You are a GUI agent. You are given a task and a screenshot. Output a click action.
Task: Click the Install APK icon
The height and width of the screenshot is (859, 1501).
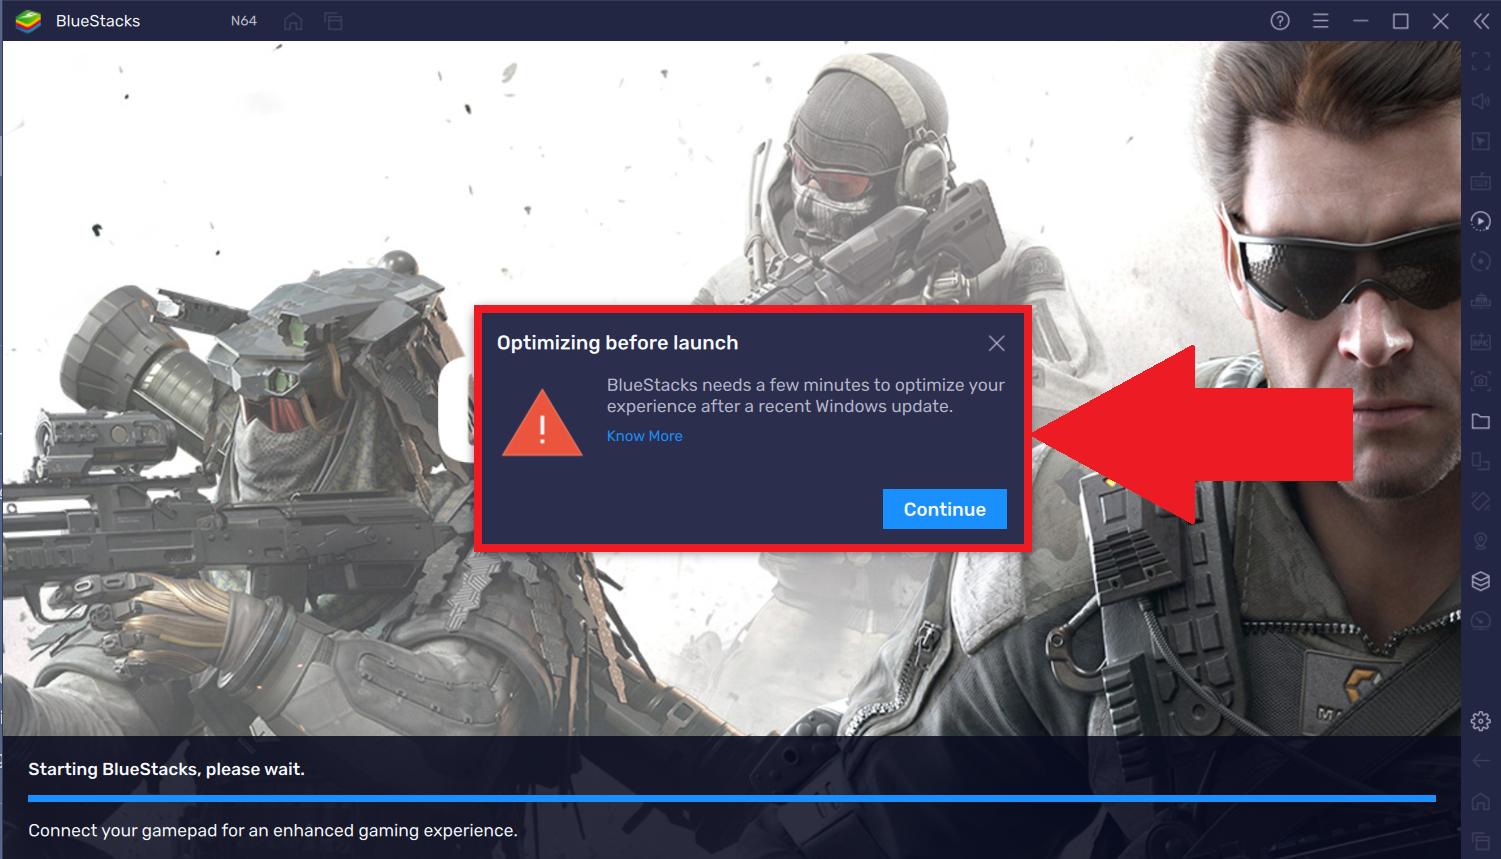[1481, 341]
